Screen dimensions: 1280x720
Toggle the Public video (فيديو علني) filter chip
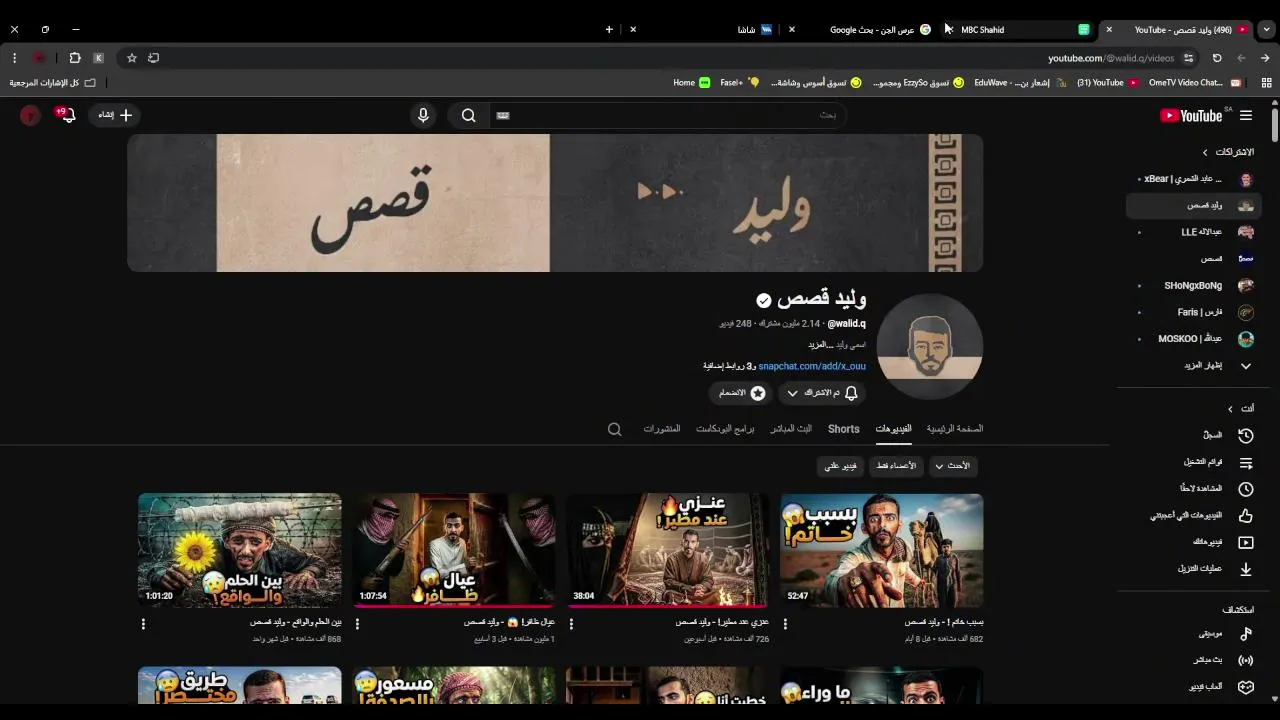click(x=840, y=466)
